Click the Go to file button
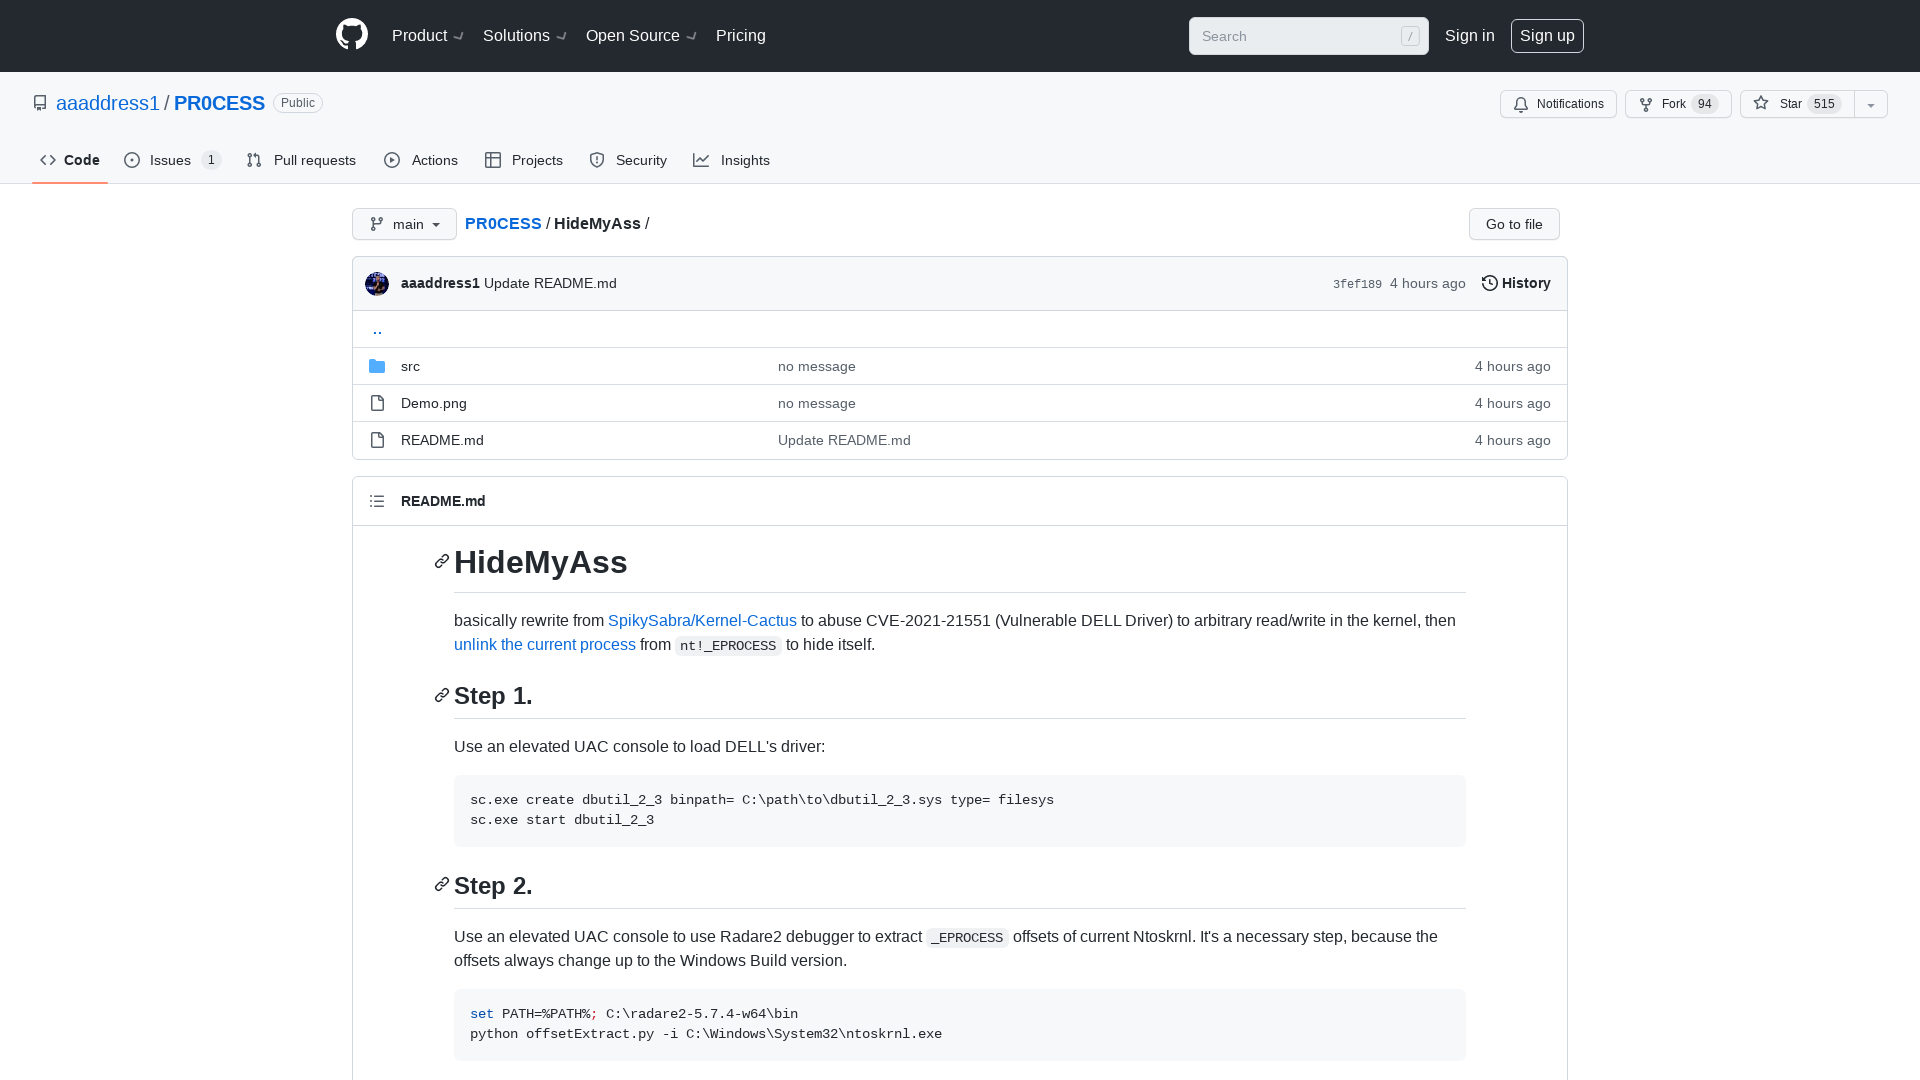This screenshot has width=1920, height=1080. point(1513,224)
